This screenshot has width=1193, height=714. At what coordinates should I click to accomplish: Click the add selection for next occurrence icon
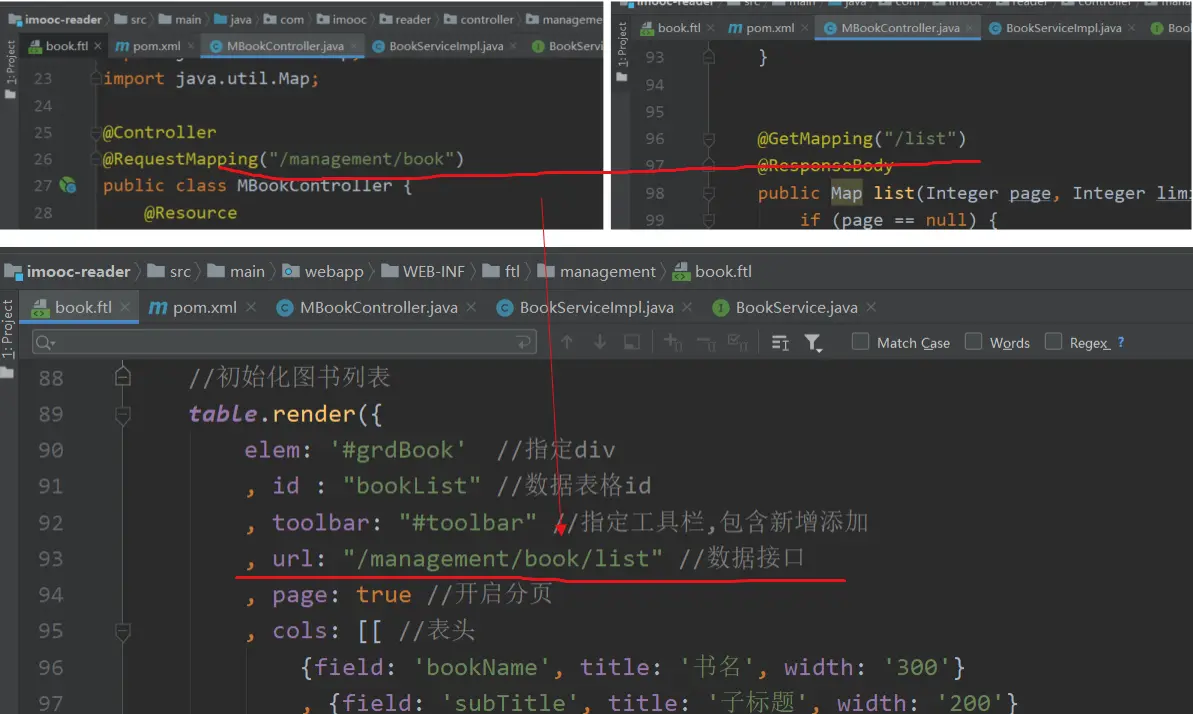coord(673,343)
